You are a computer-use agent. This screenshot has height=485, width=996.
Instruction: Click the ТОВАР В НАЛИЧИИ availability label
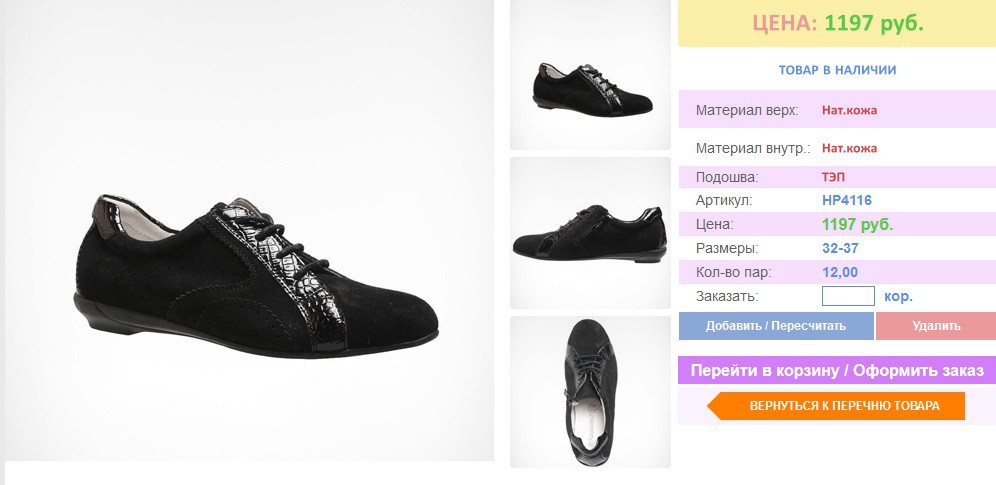click(x=837, y=70)
